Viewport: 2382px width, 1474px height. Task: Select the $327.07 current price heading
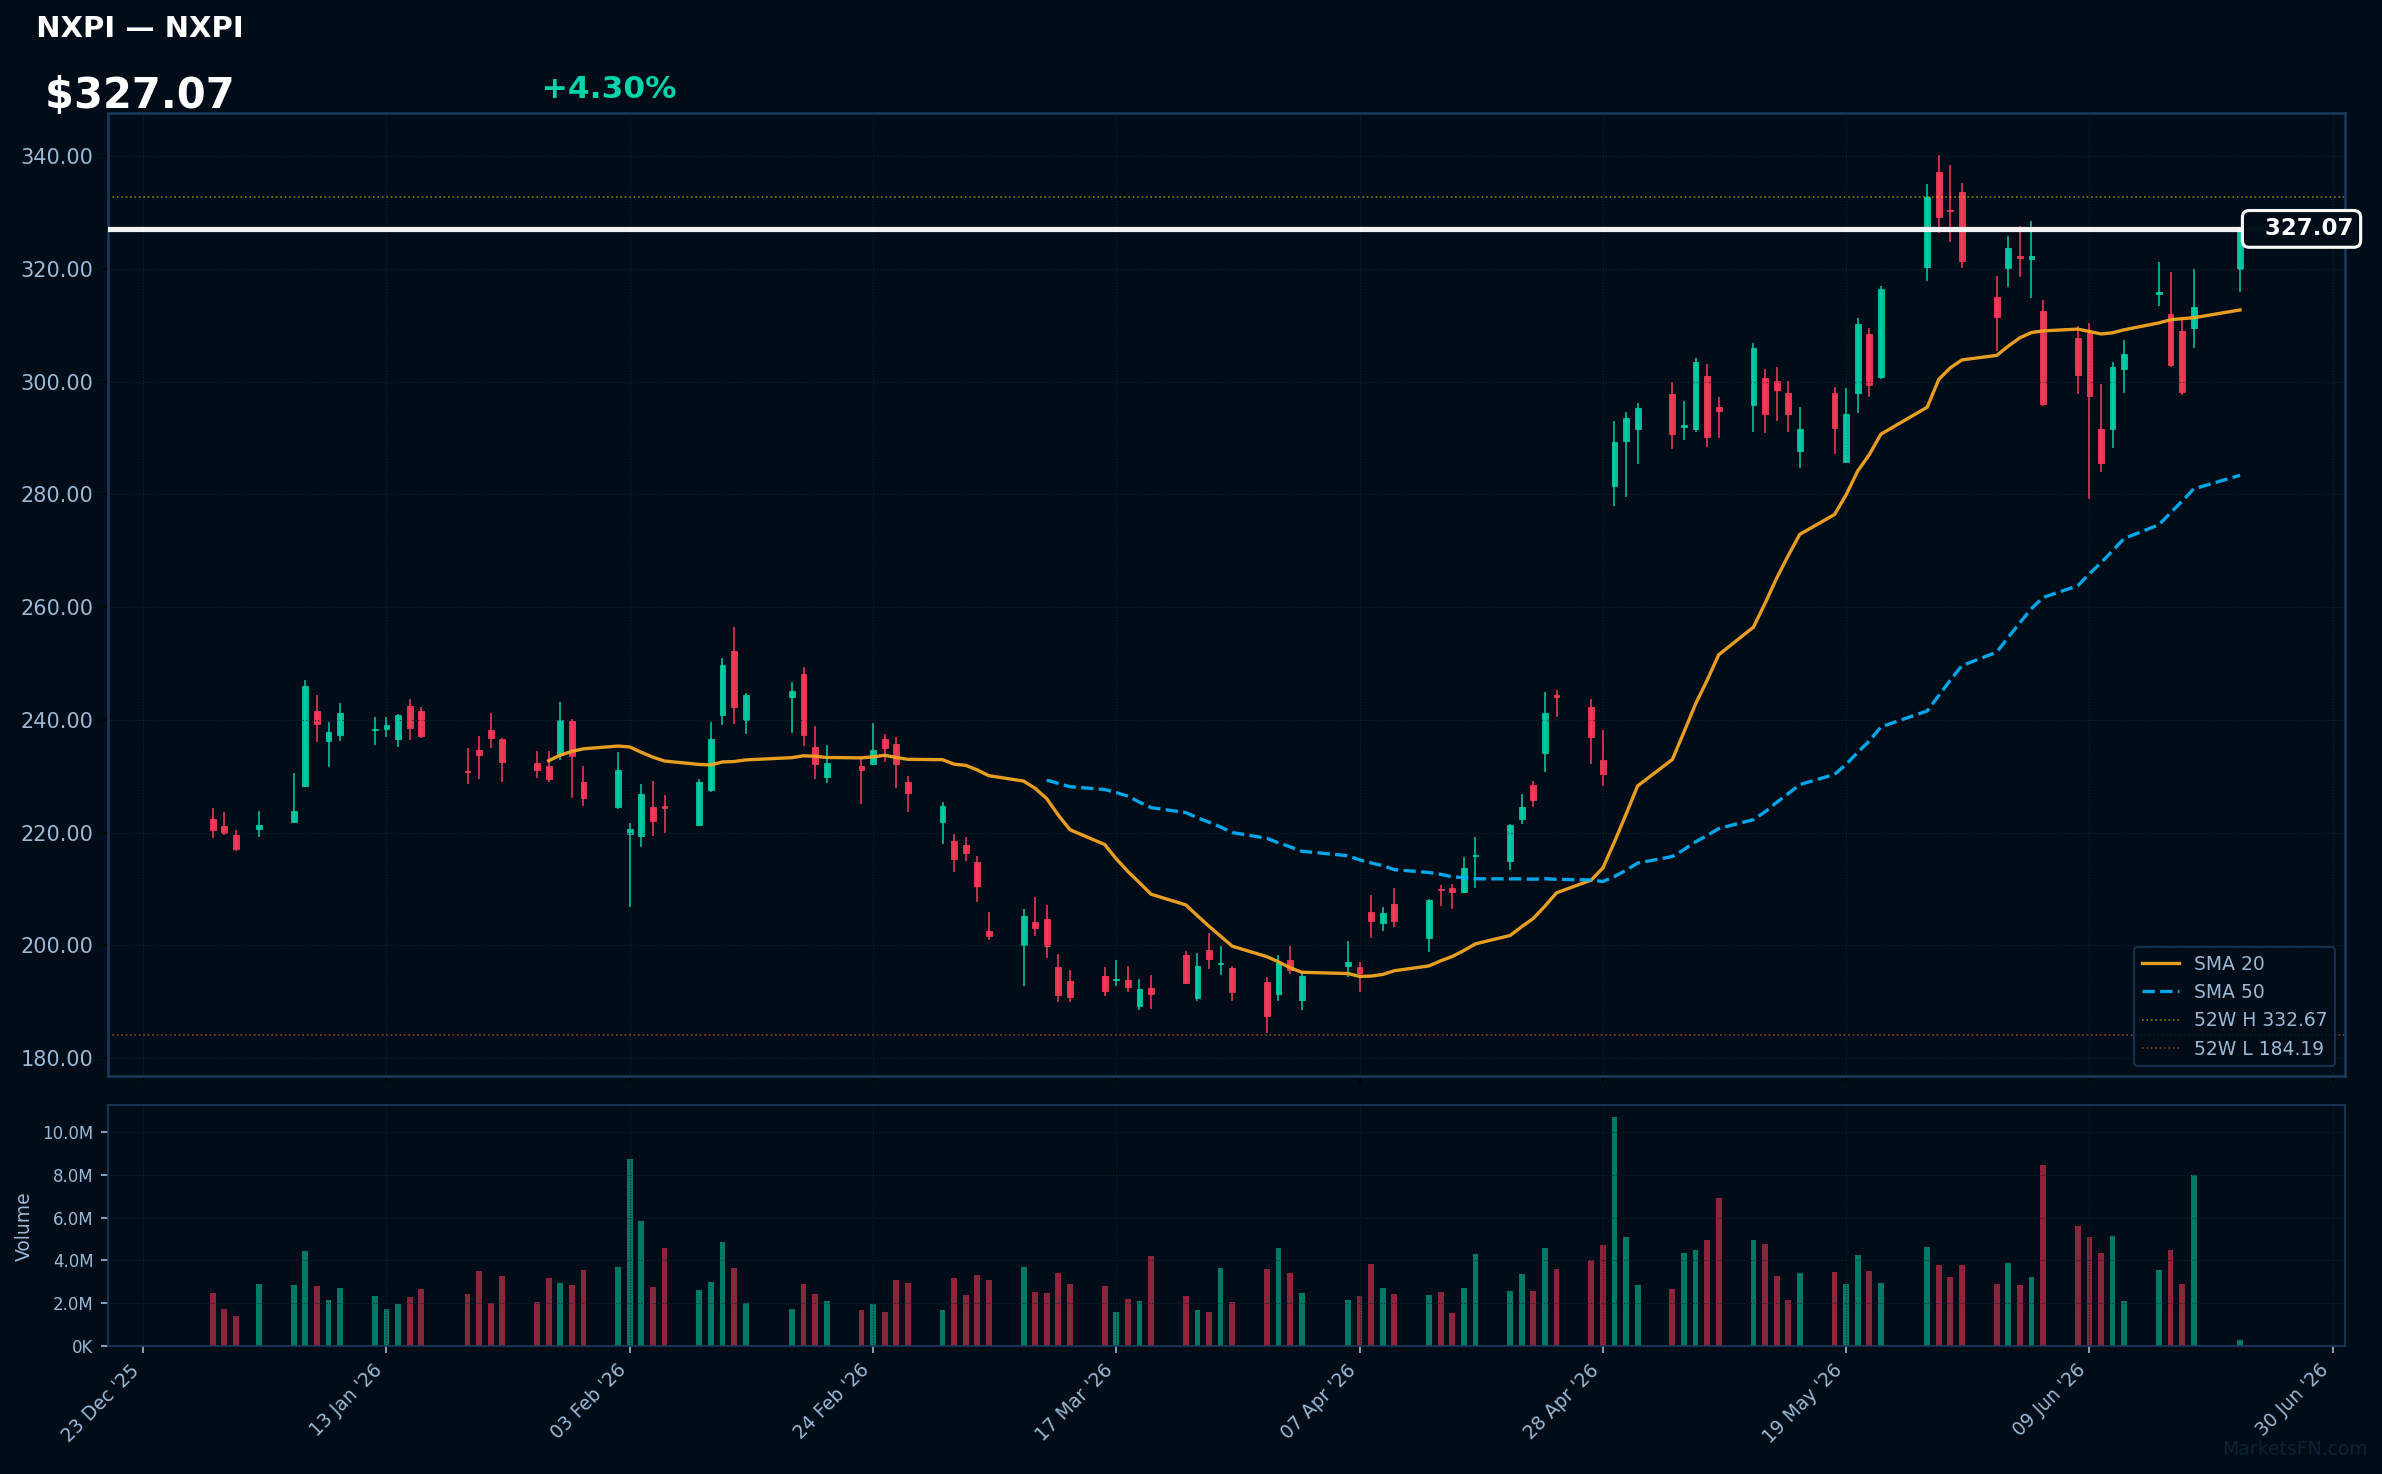(139, 94)
